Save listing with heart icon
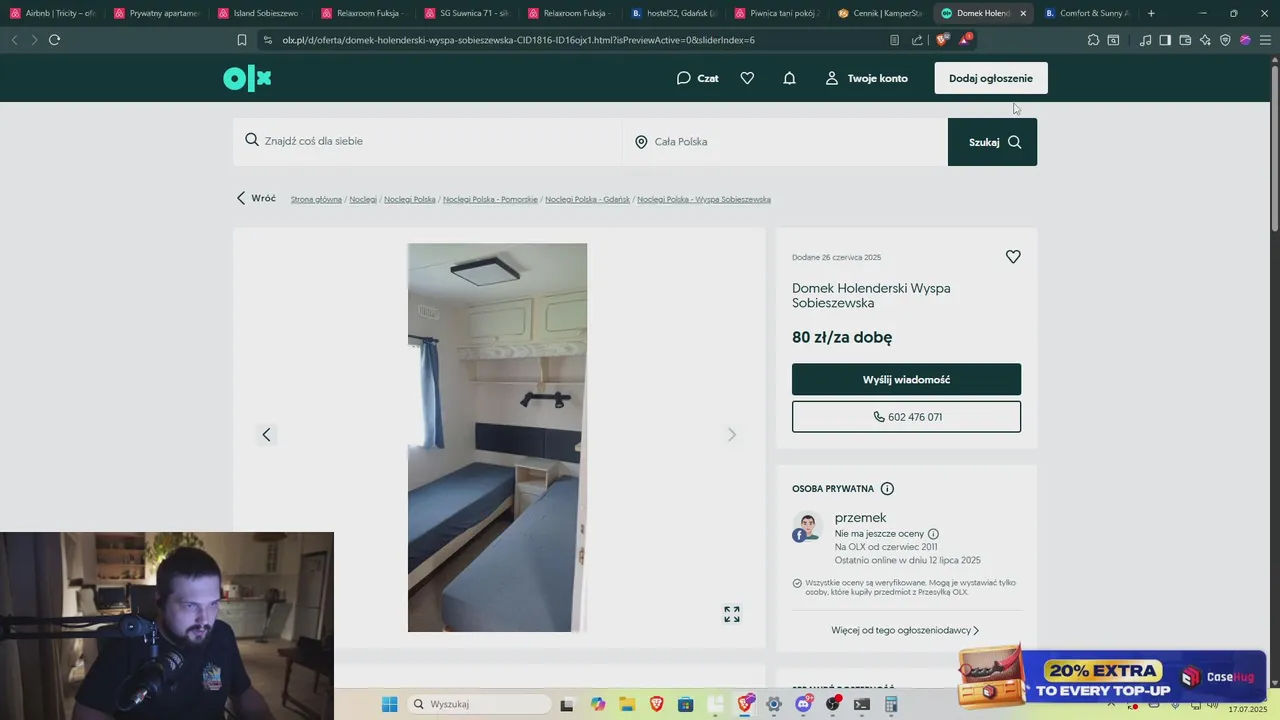 coord(1013,257)
